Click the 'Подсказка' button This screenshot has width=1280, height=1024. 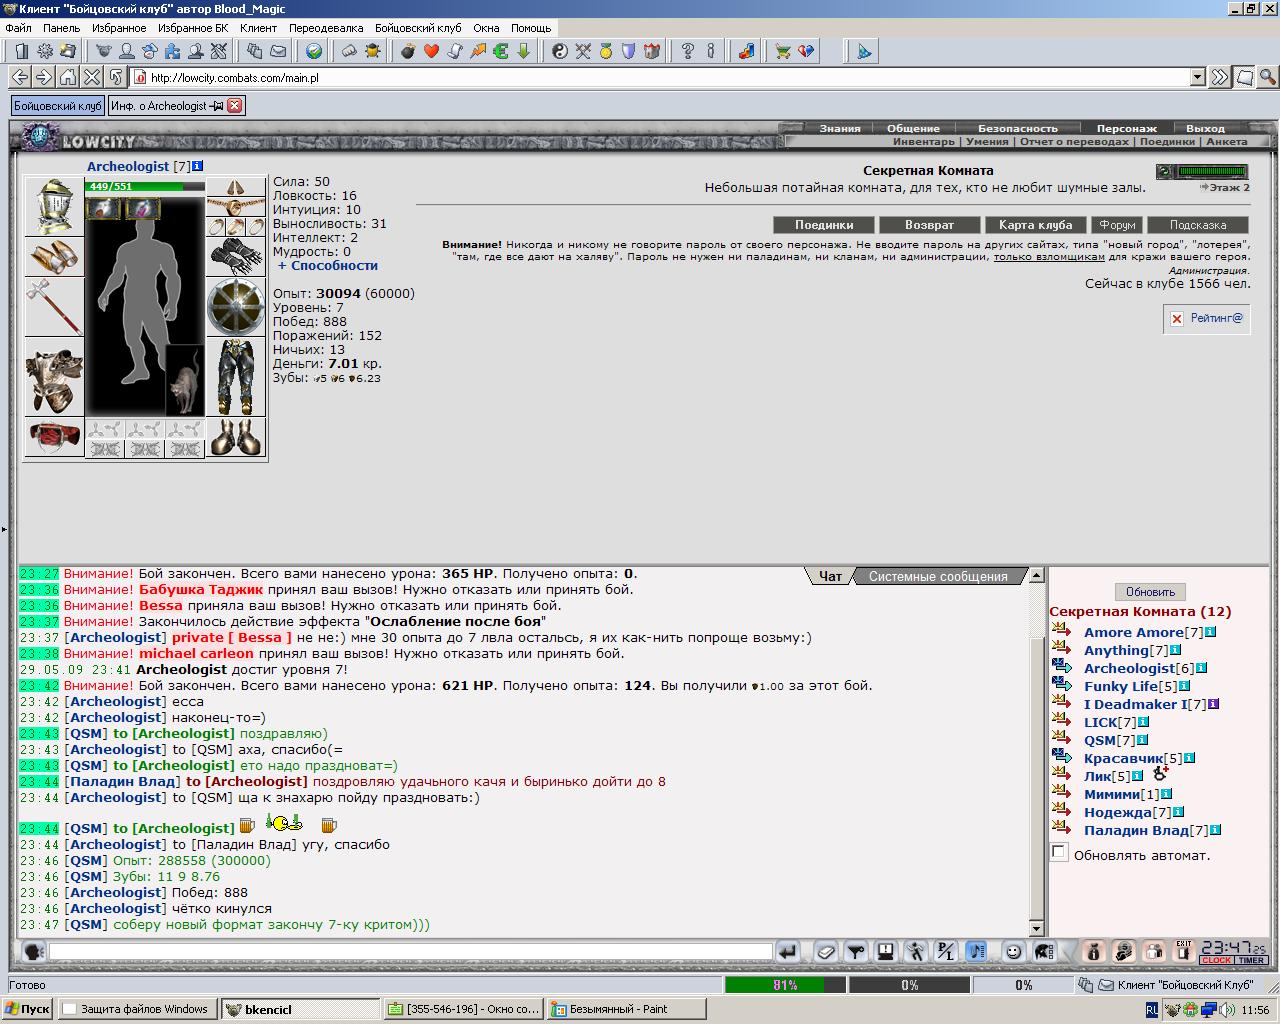point(1197,225)
